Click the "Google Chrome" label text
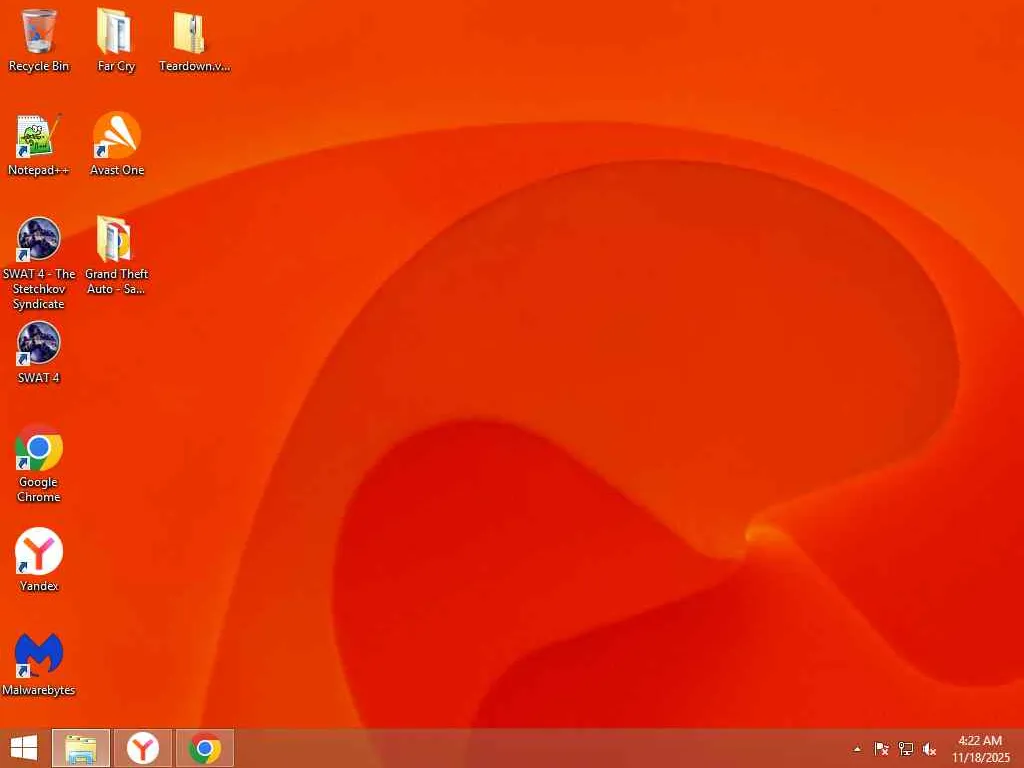The image size is (1024, 768). 39,489
